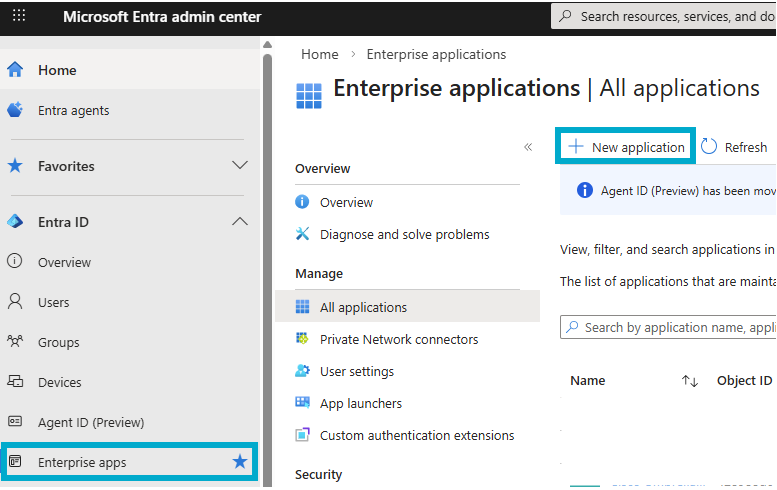Click the magnifier icon in application search box
The height and width of the screenshot is (490, 777).
click(572, 327)
